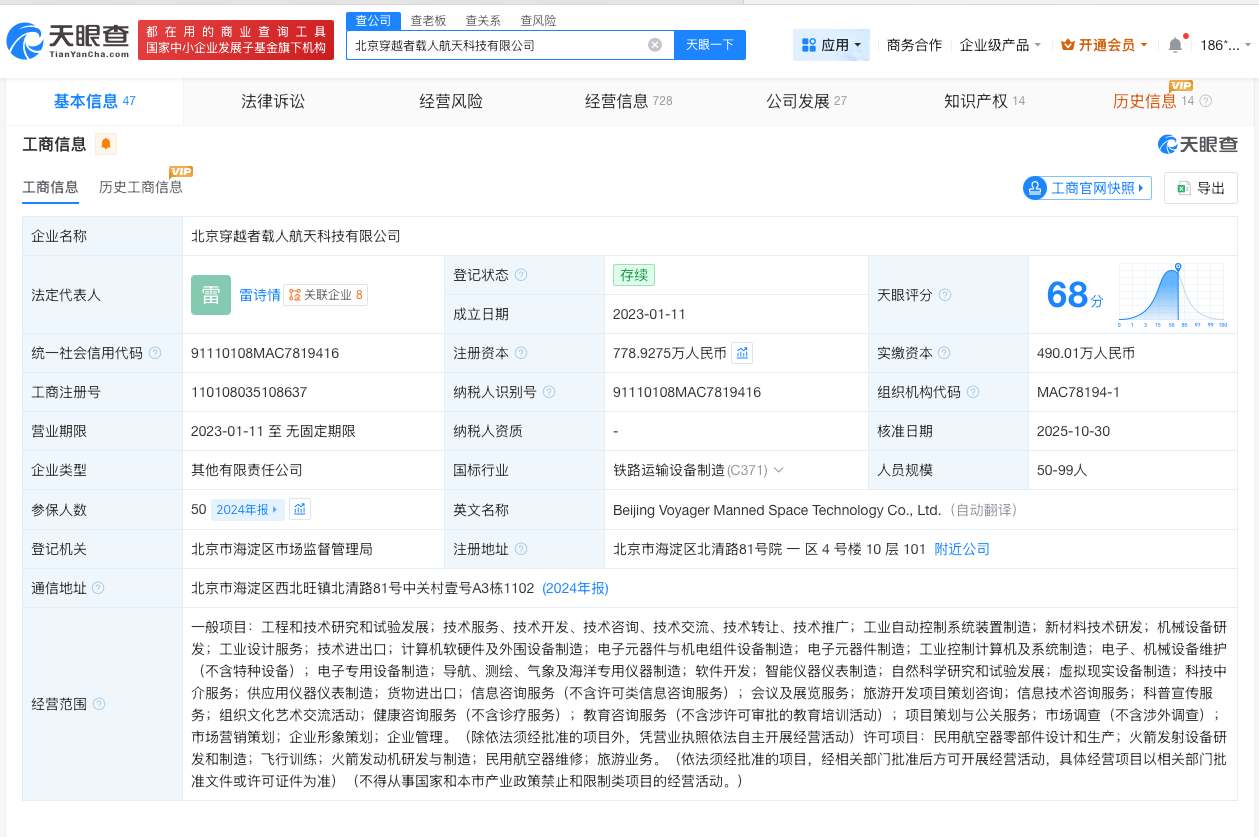Viewport: 1259px width, 837px height.
Task: Switch to the 法律诉讼 tab
Action: click(271, 101)
